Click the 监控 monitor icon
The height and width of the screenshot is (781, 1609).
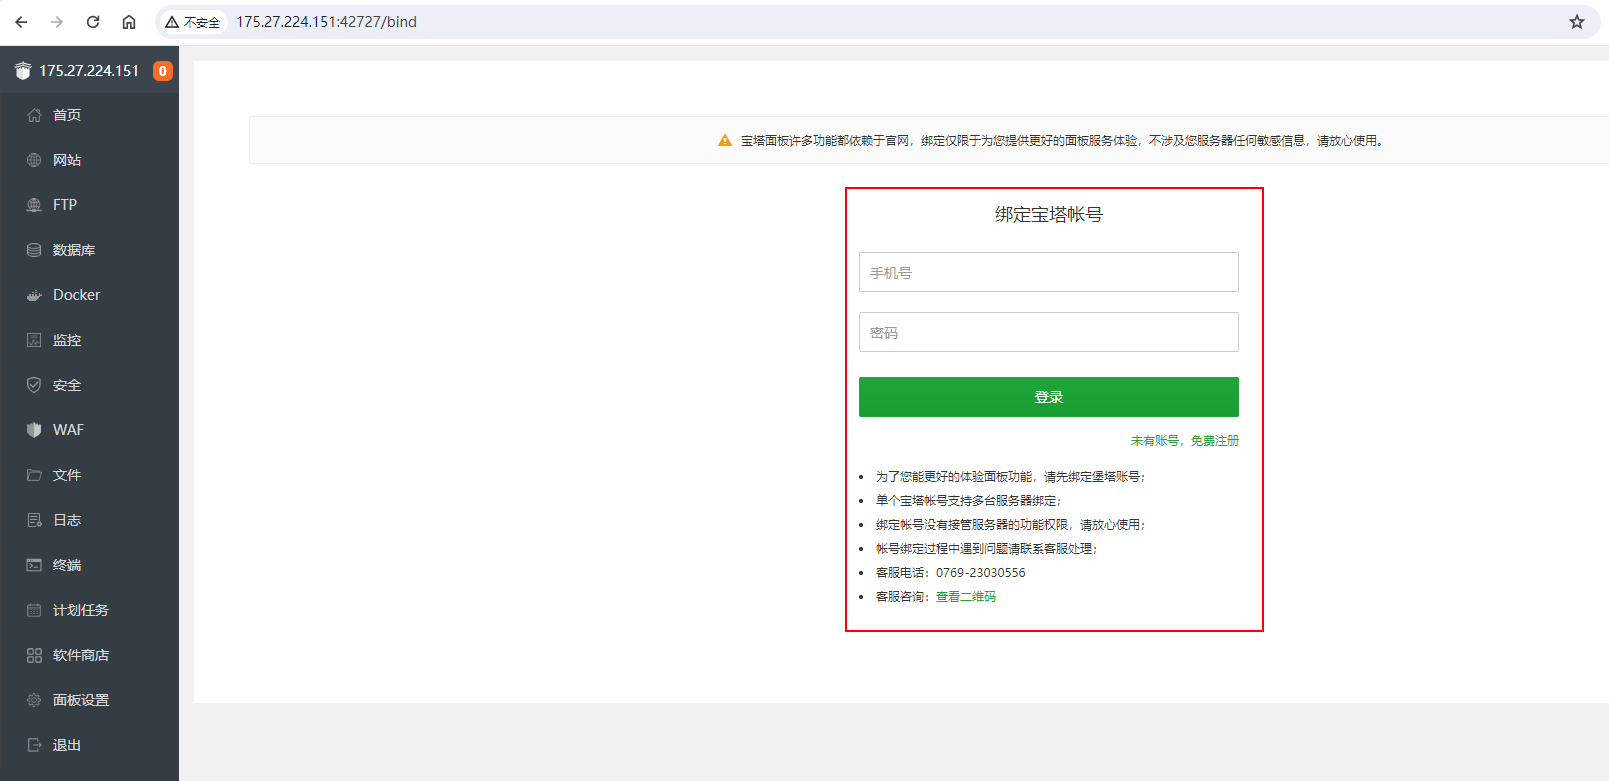coord(34,340)
